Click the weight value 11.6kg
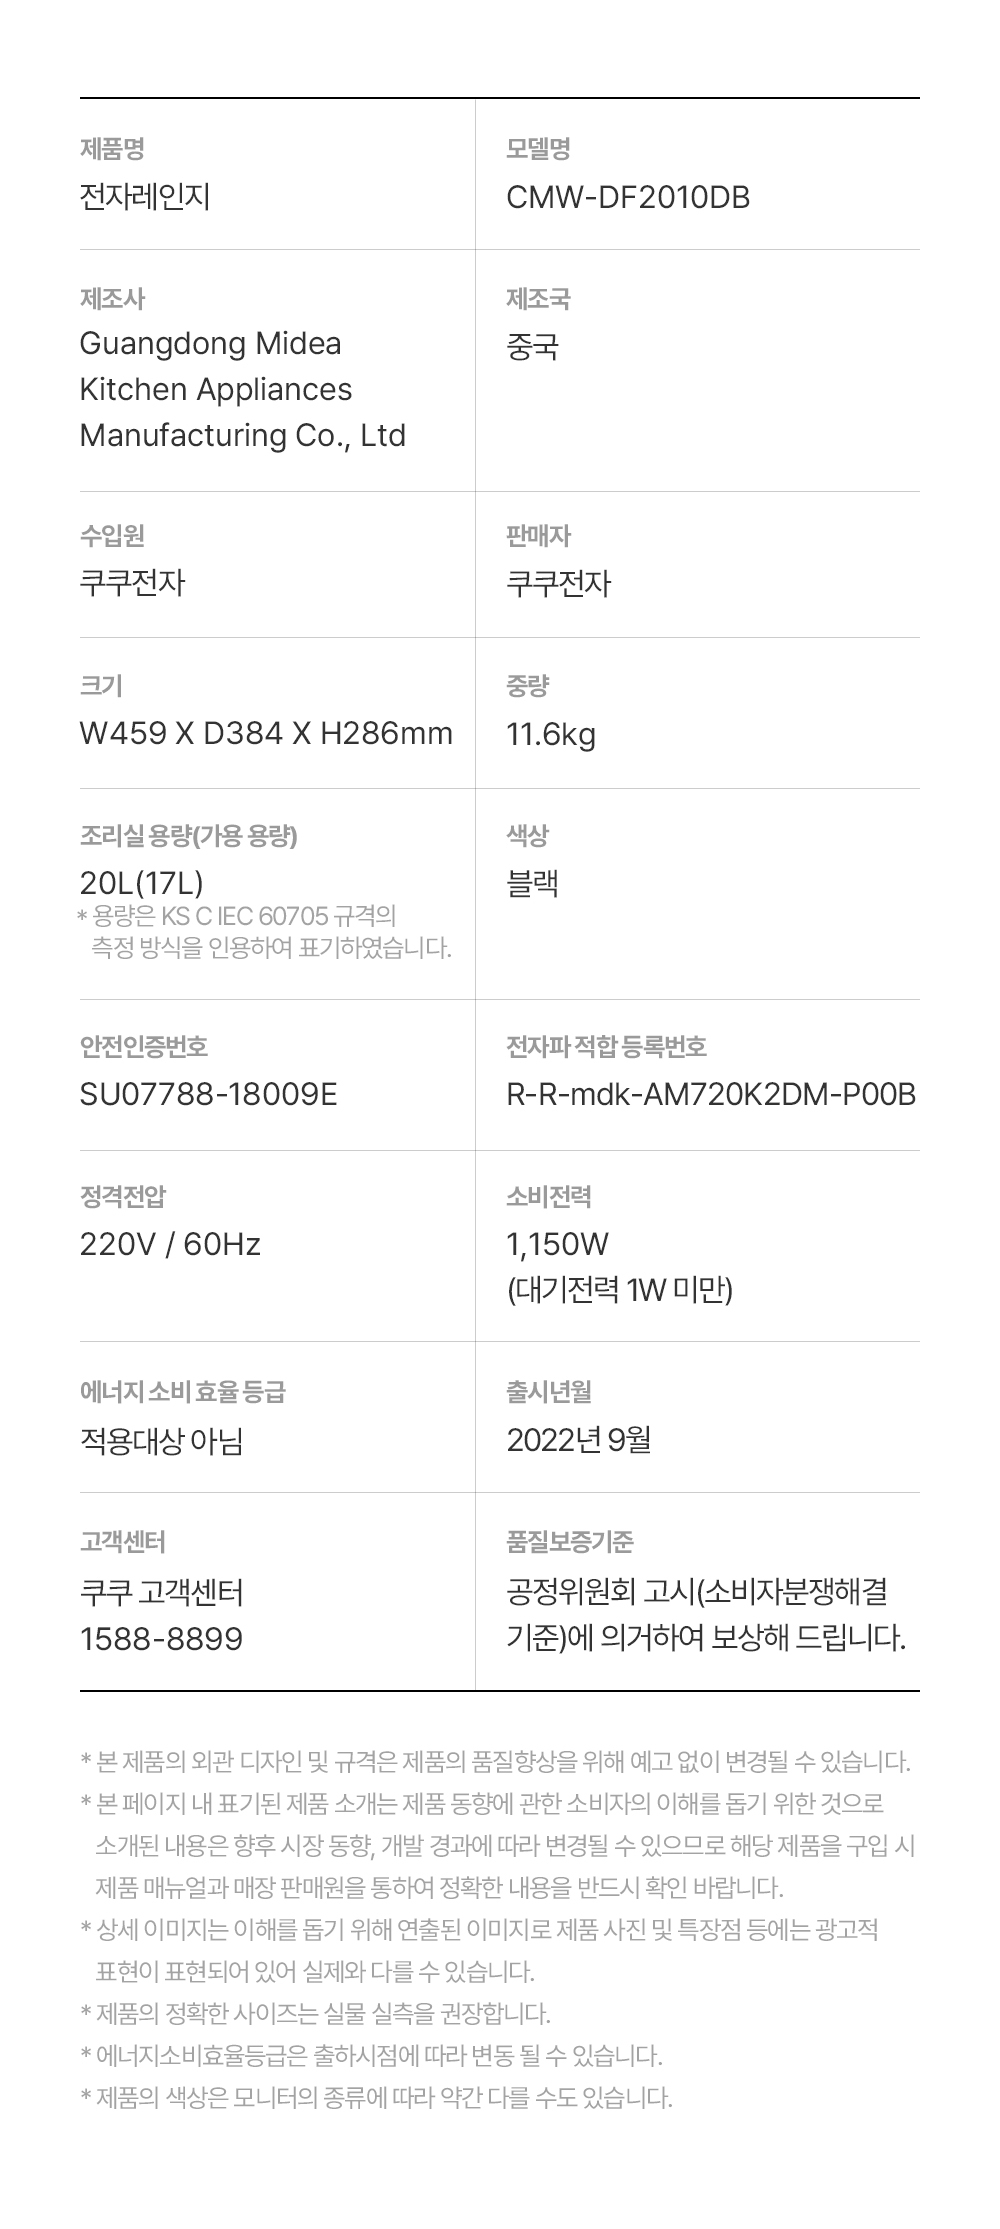This screenshot has width=1000, height=2229. click(x=550, y=735)
